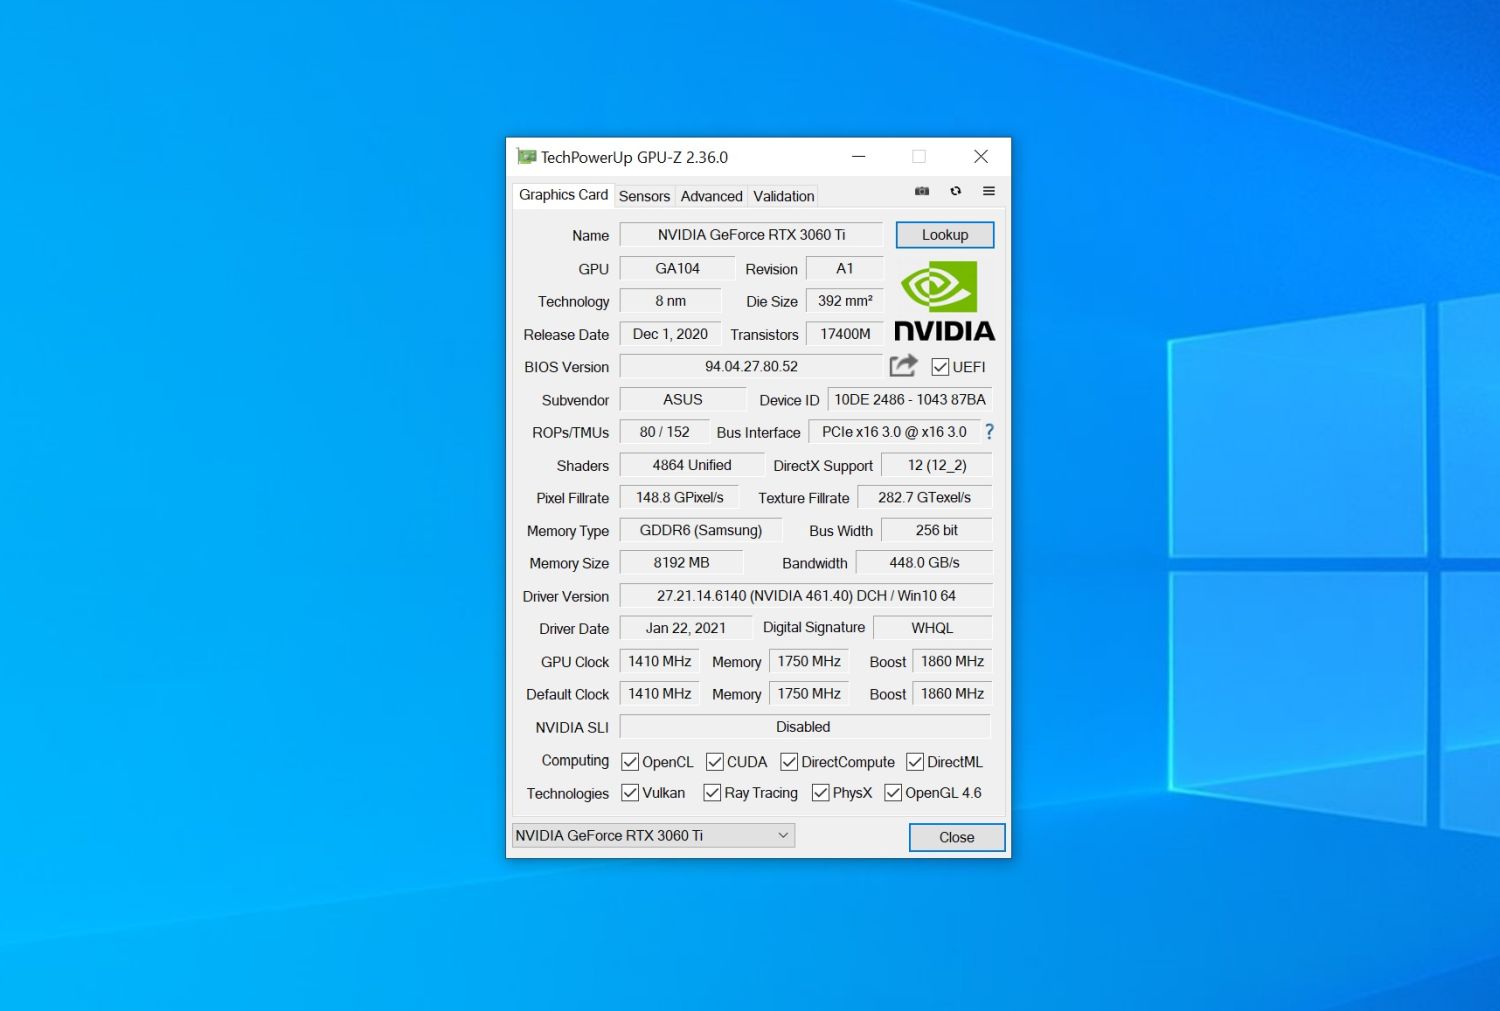
Task: Click the GPU field showing GA104
Action: tap(677, 268)
